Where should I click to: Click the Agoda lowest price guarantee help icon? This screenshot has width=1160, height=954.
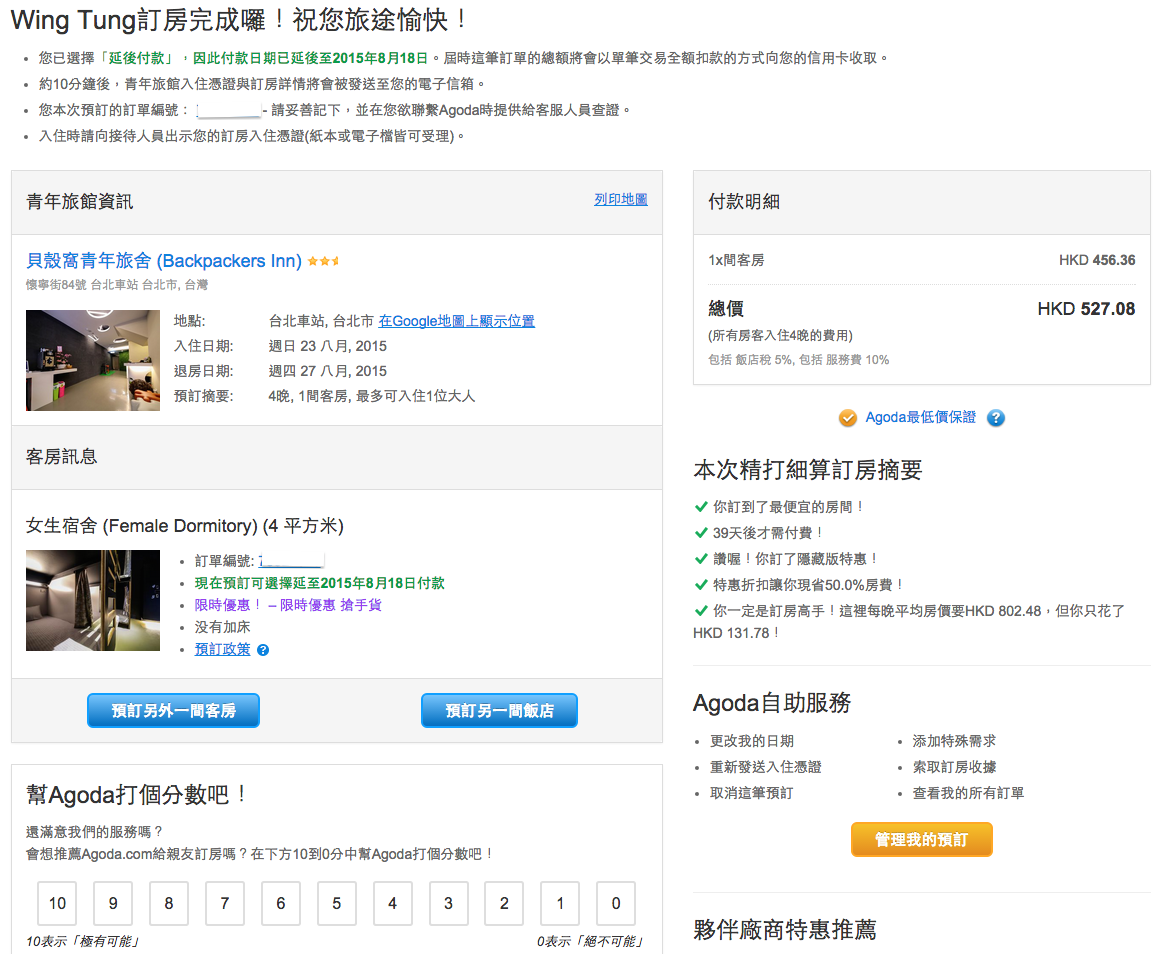[996, 418]
